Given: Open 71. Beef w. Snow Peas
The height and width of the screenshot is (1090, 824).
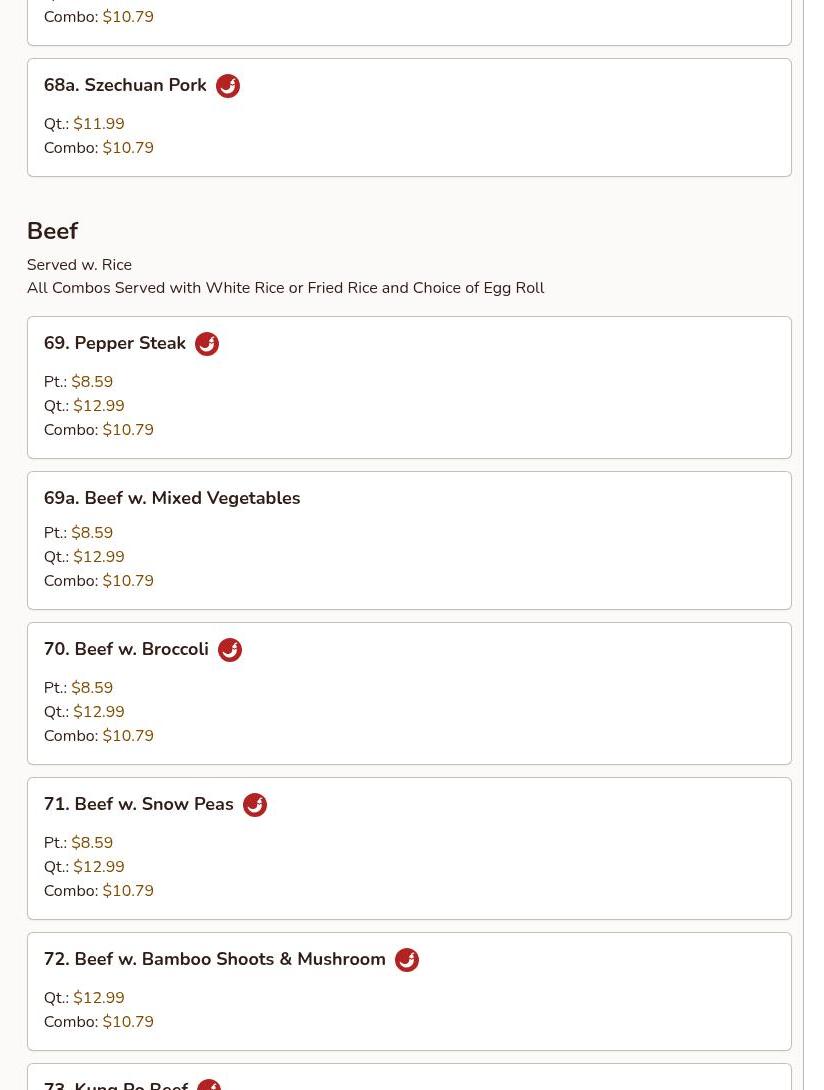Looking at the screenshot, I should coord(138,804).
